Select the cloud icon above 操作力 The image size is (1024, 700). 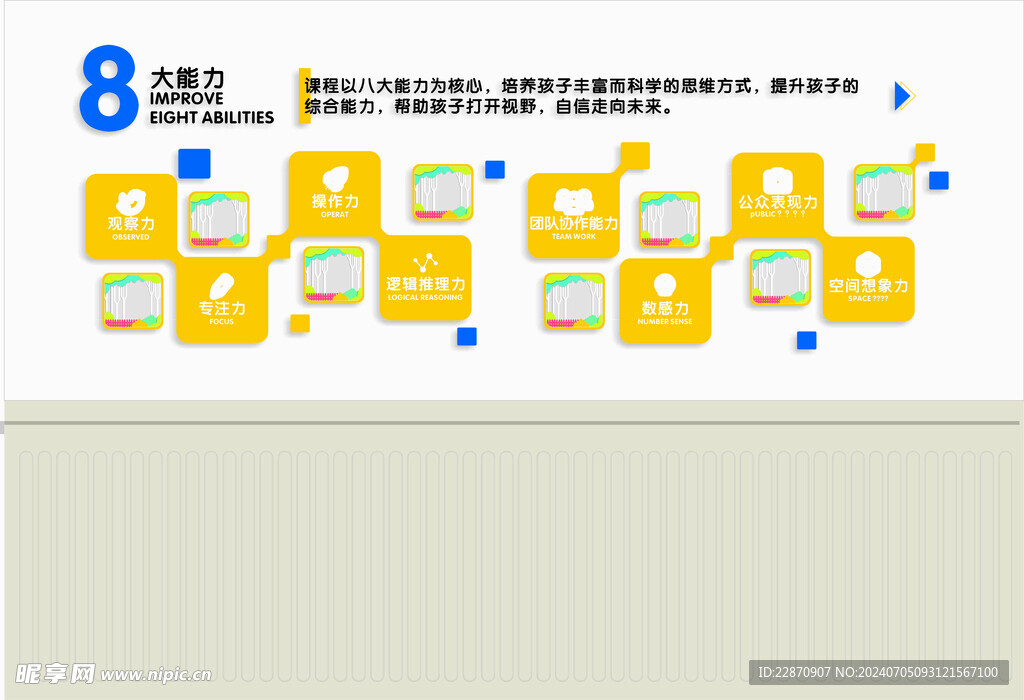pos(334,178)
